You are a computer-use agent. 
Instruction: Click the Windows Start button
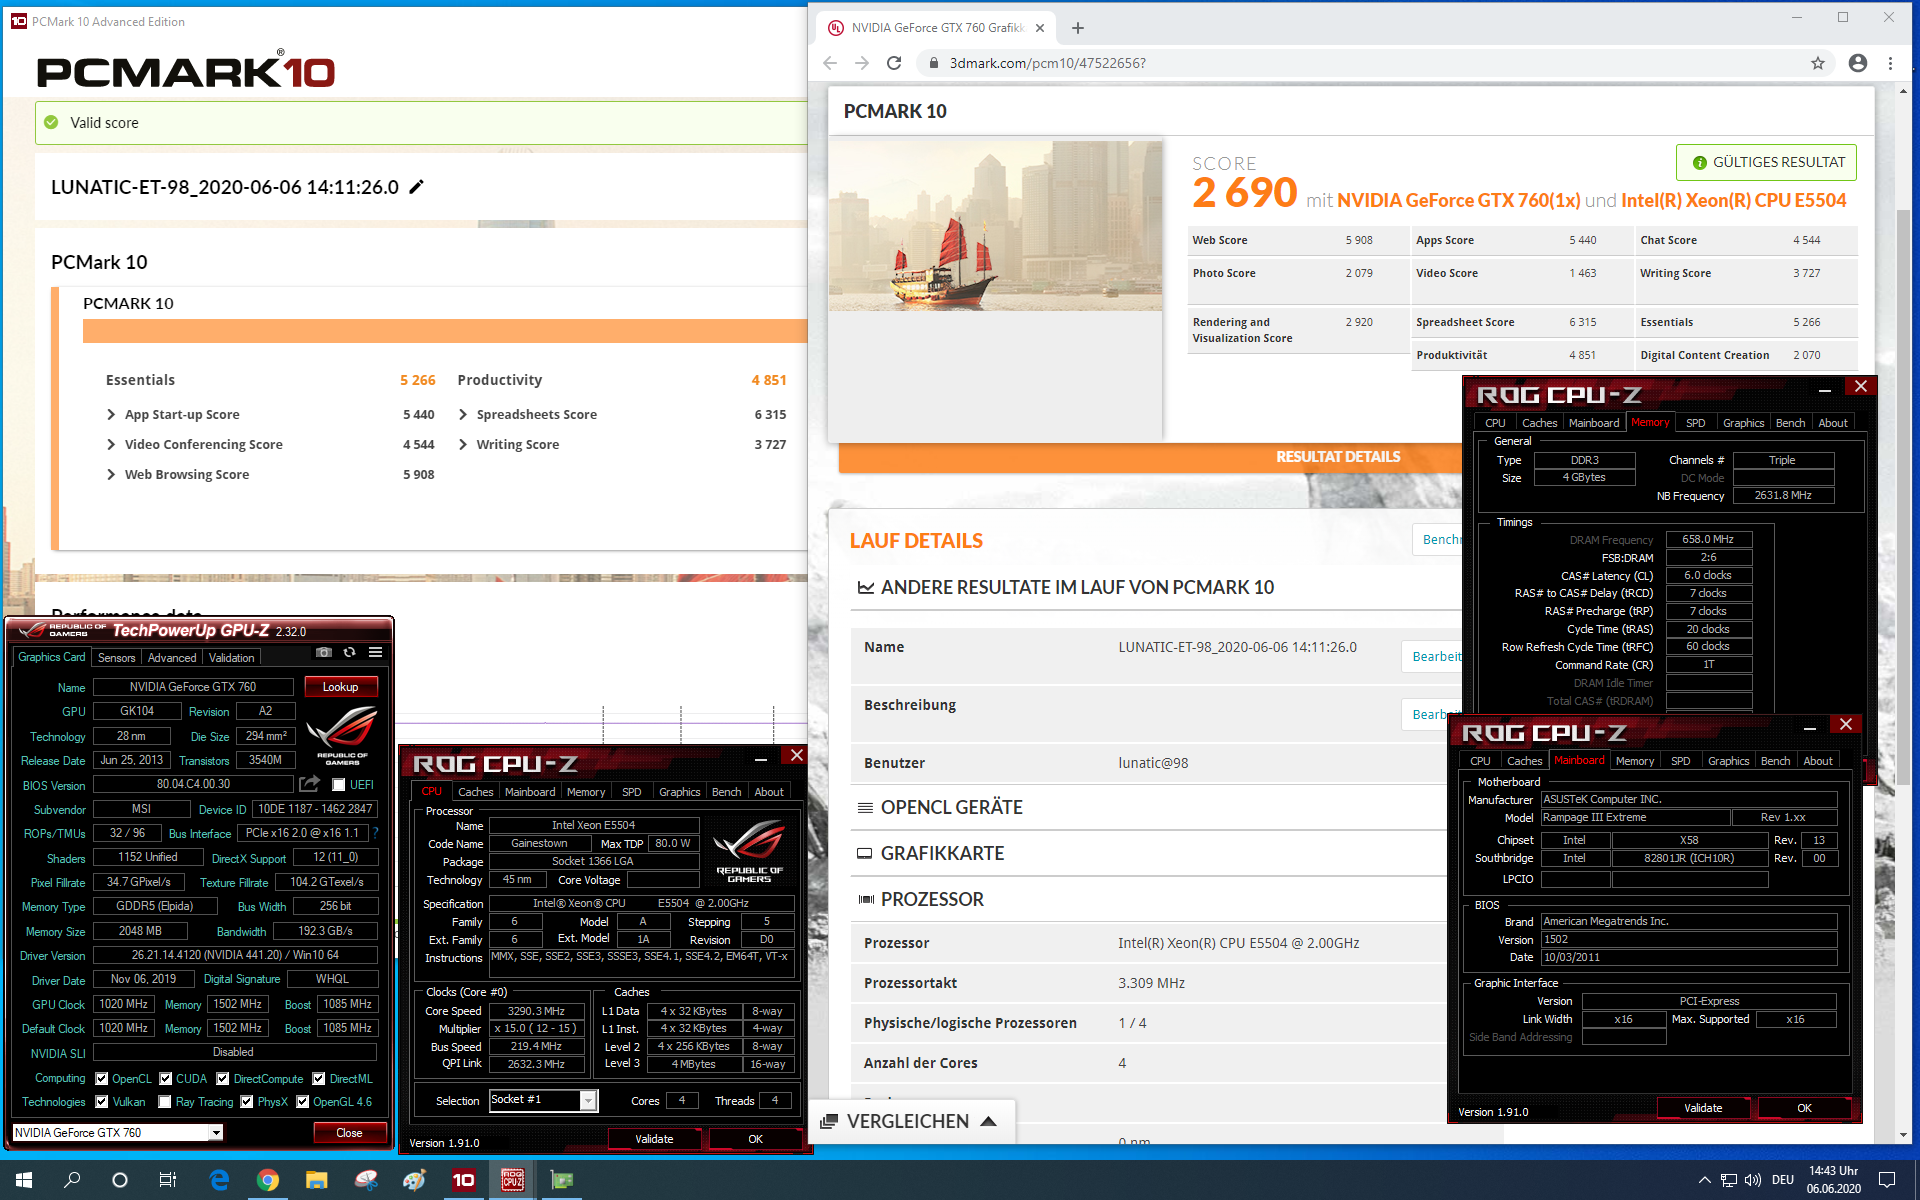click(x=24, y=1180)
